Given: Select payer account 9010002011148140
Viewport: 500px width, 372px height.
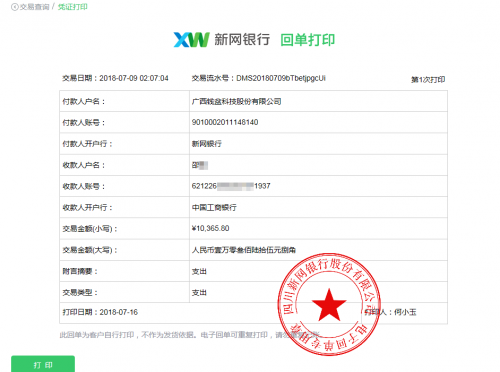Looking at the screenshot, I should (x=225, y=122).
